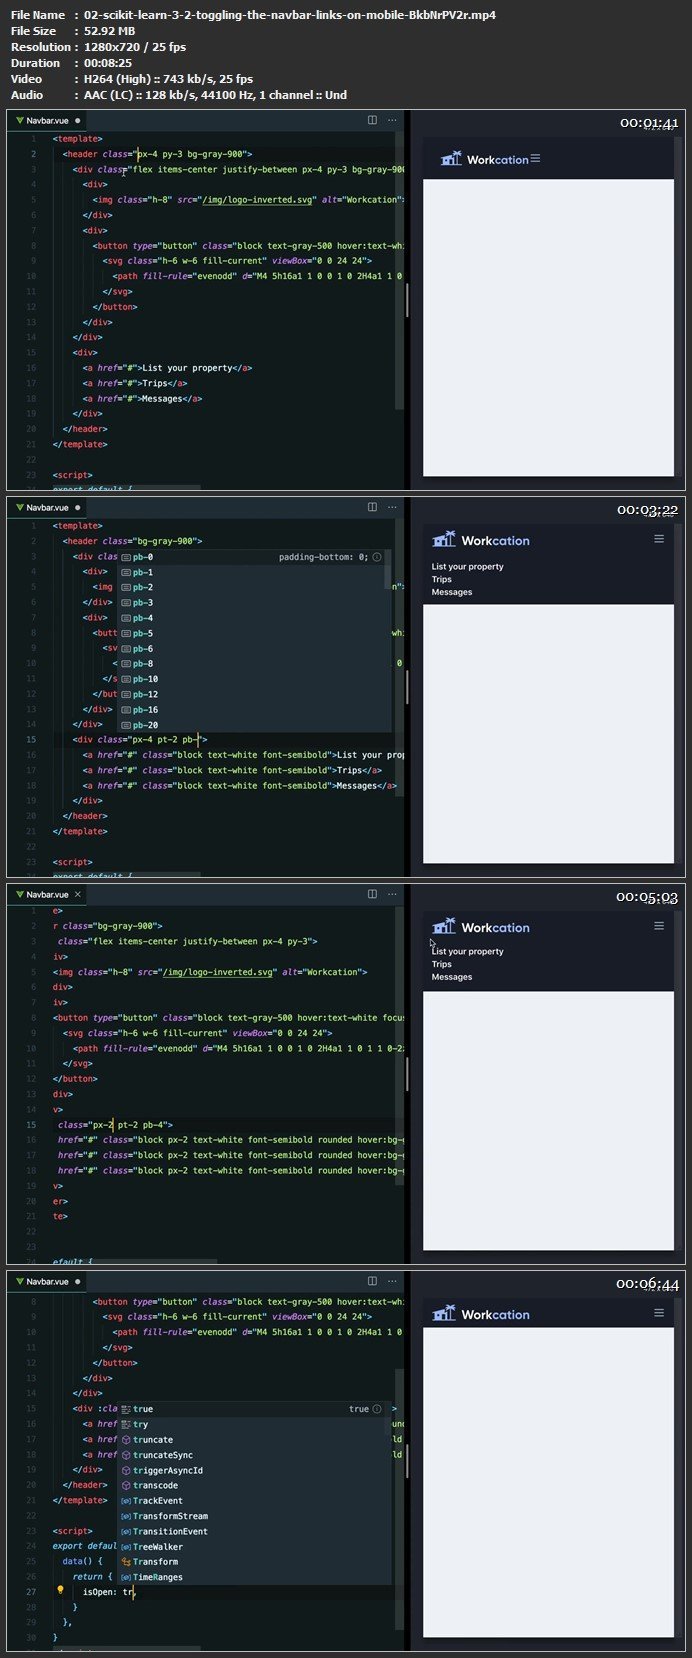Click info icon beside padding-bottom: 0 hint
The image size is (692, 1658).
click(377, 557)
